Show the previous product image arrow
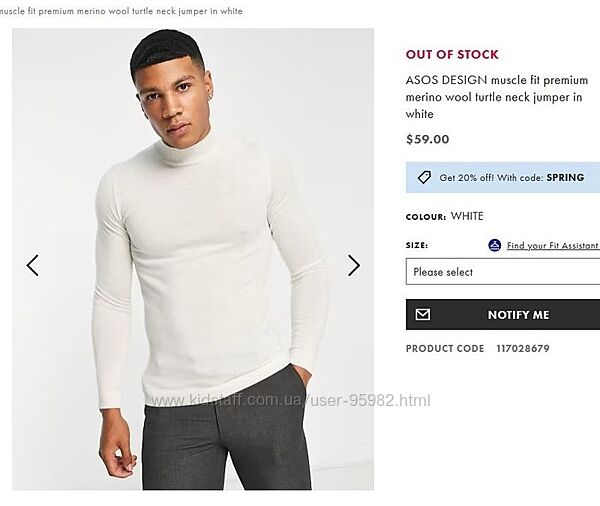This screenshot has width=600, height=506. click(32, 265)
